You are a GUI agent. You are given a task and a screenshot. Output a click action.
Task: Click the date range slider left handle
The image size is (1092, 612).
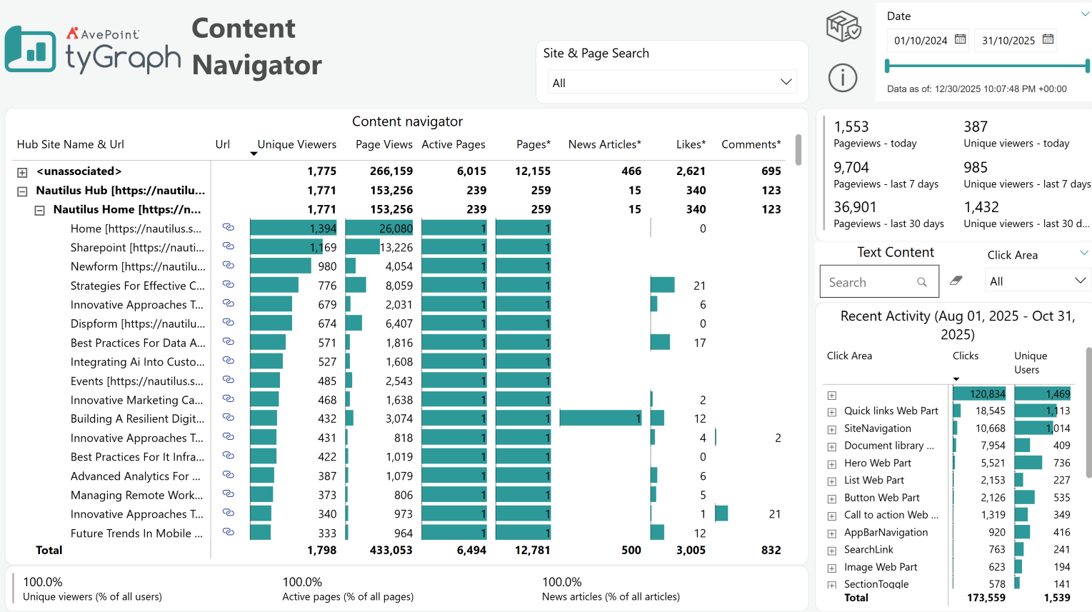click(887, 66)
